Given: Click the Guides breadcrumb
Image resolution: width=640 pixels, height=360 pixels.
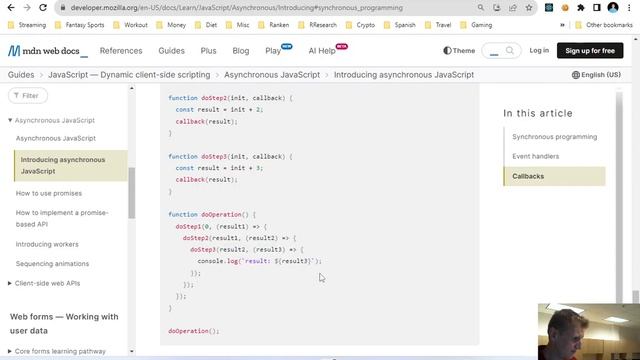Looking at the screenshot, I should (x=21, y=75).
